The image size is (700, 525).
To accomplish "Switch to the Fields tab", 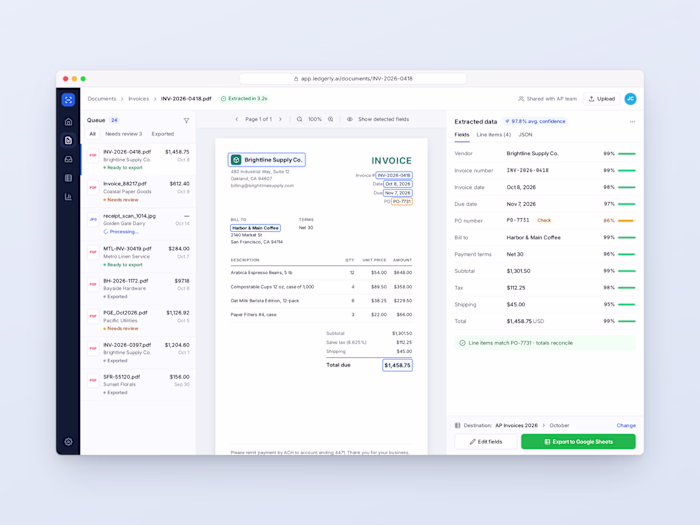I will (462, 135).
